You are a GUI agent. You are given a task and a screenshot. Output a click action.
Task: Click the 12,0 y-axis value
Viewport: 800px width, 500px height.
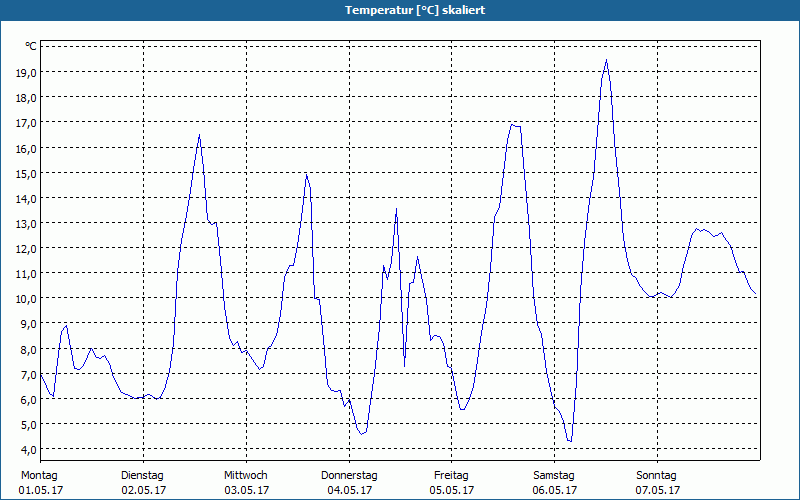[x=26, y=248]
